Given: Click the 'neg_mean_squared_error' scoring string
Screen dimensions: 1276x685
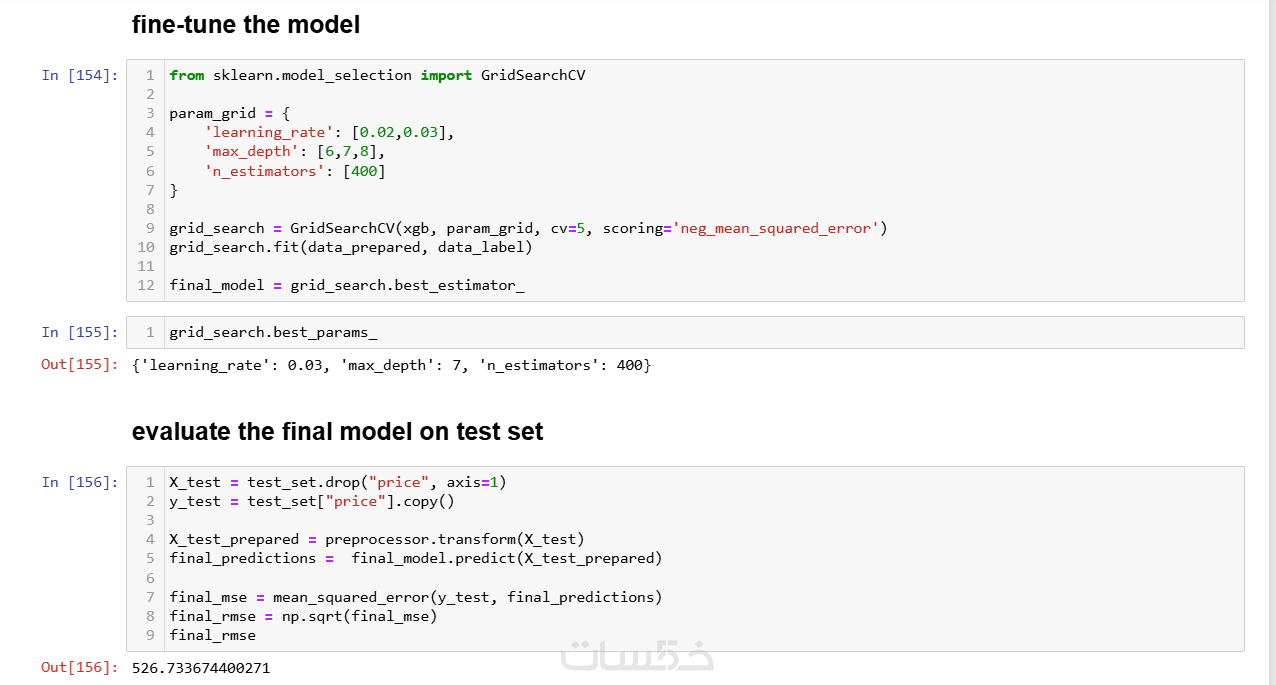Looking at the screenshot, I should 777,228.
